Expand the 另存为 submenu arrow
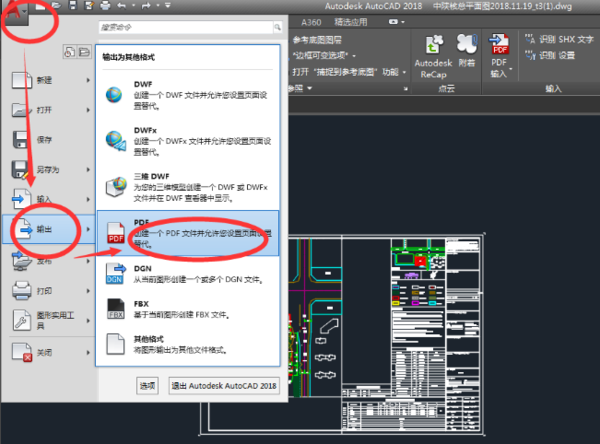 88,170
